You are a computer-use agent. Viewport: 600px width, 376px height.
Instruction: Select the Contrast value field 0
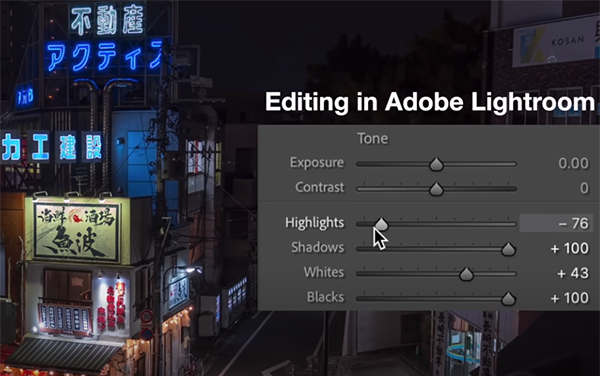(584, 188)
